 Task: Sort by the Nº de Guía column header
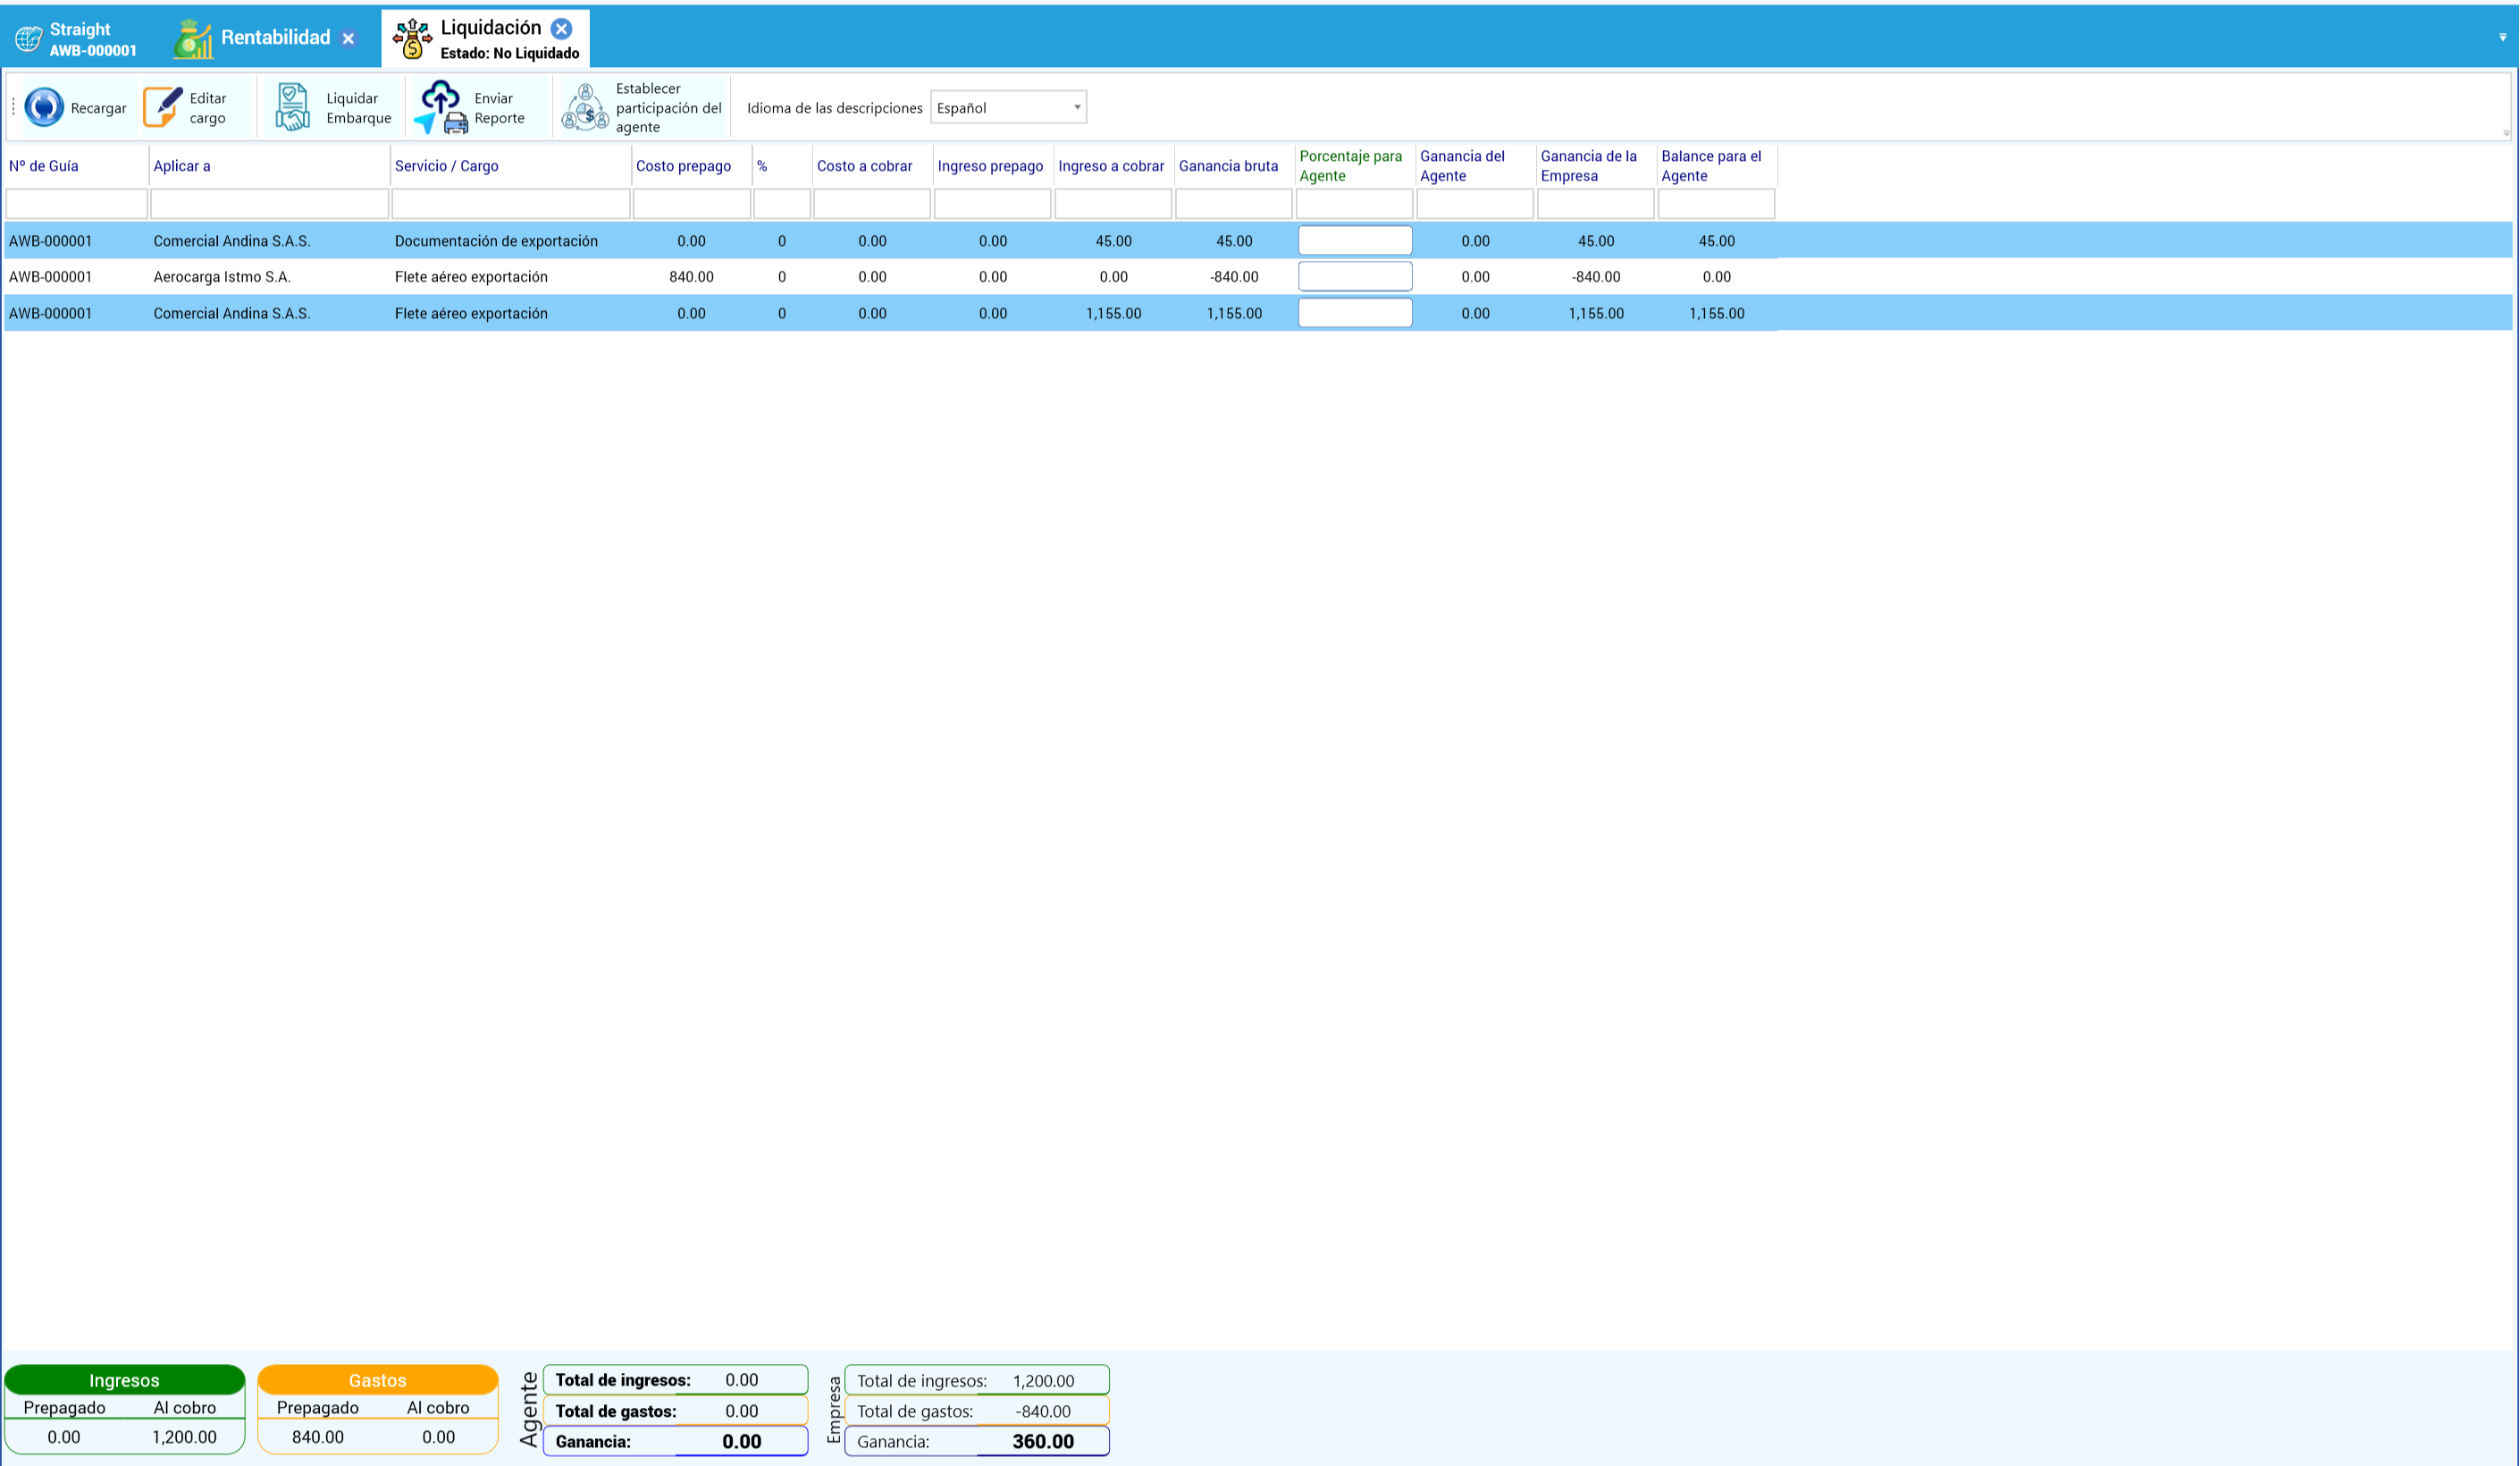[x=44, y=166]
